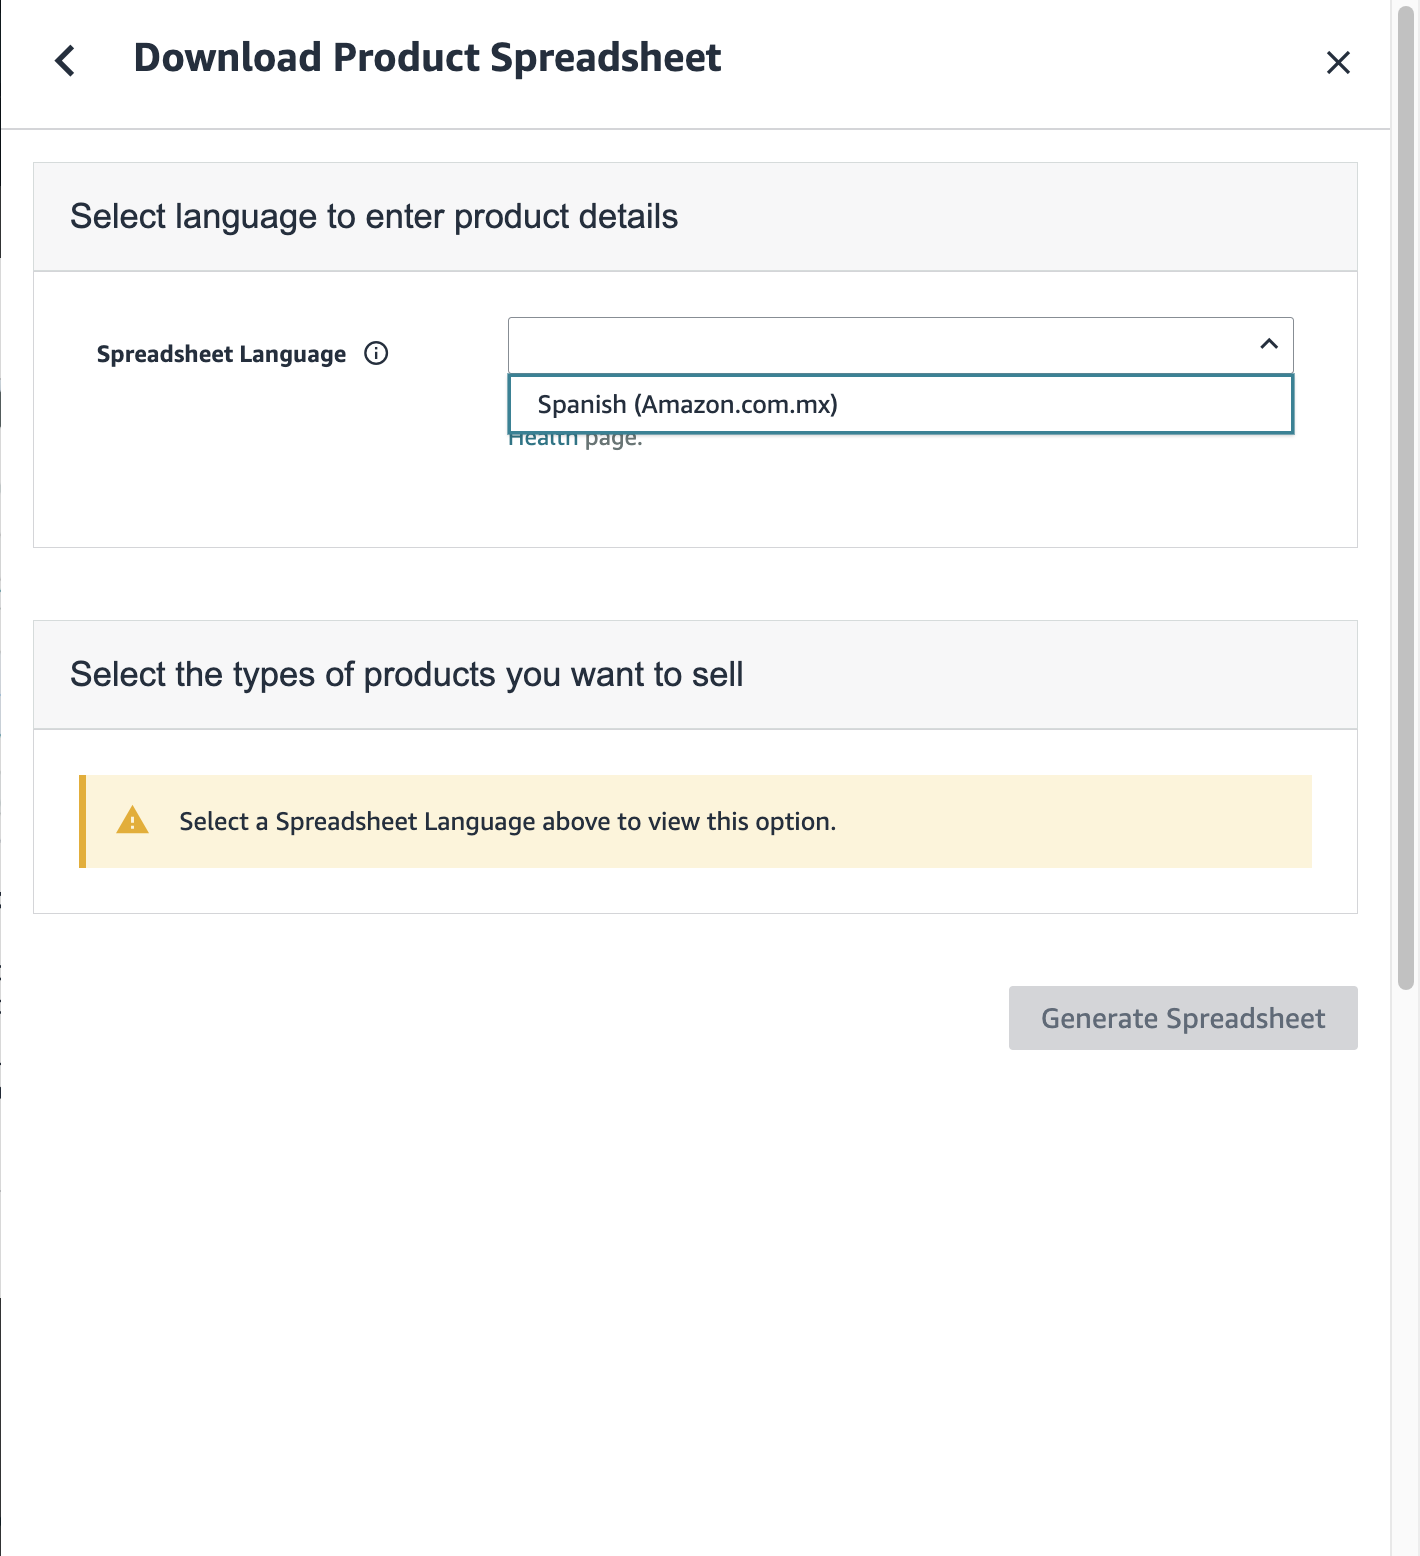
Task: Go back using the left chevron arrow
Action: pyautogui.click(x=65, y=61)
